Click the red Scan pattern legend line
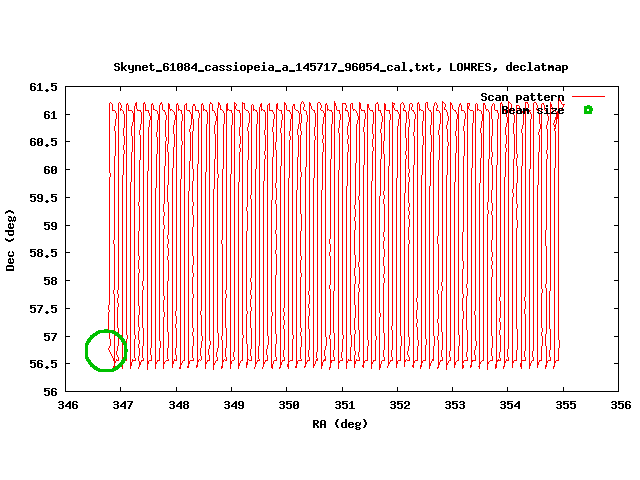640x480 pixels. coord(588,97)
